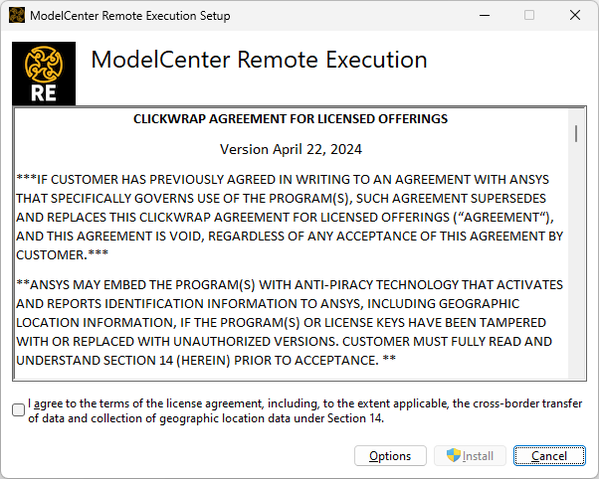Check the license agreement checkbox

pyautogui.click(x=18, y=410)
